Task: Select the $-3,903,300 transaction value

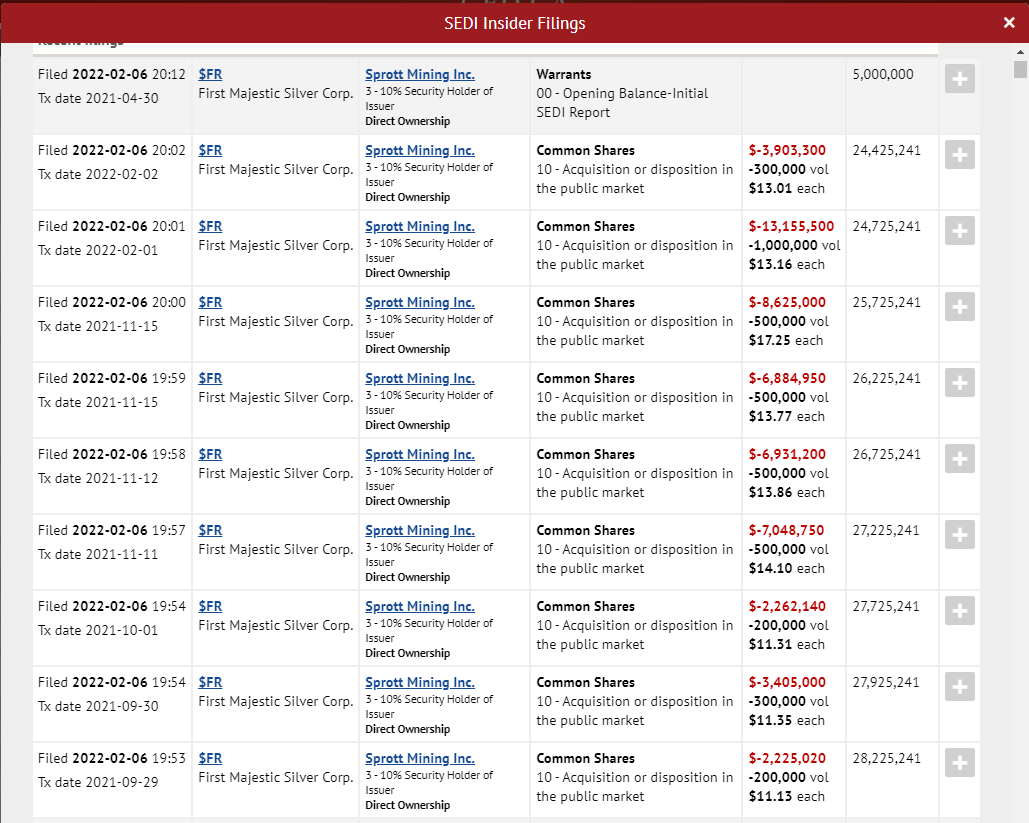Action: point(787,150)
